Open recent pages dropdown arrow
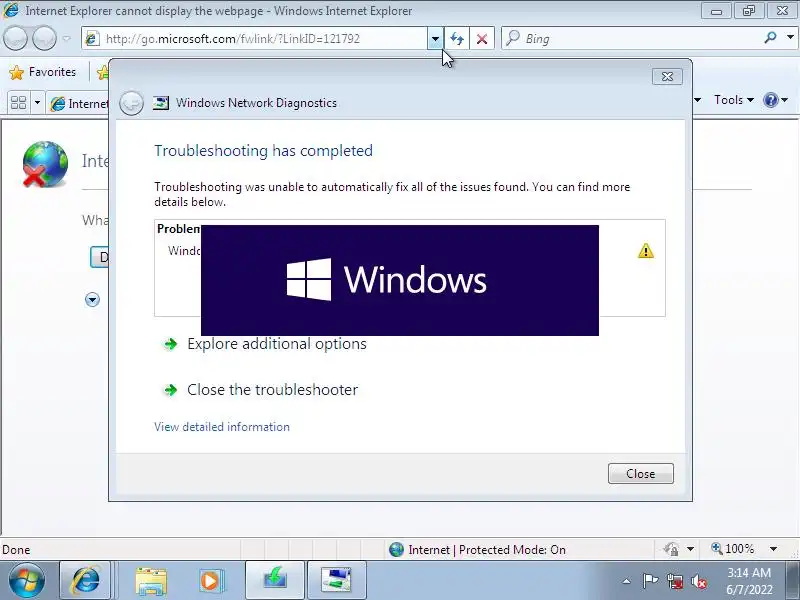The image size is (800, 600). 66,39
